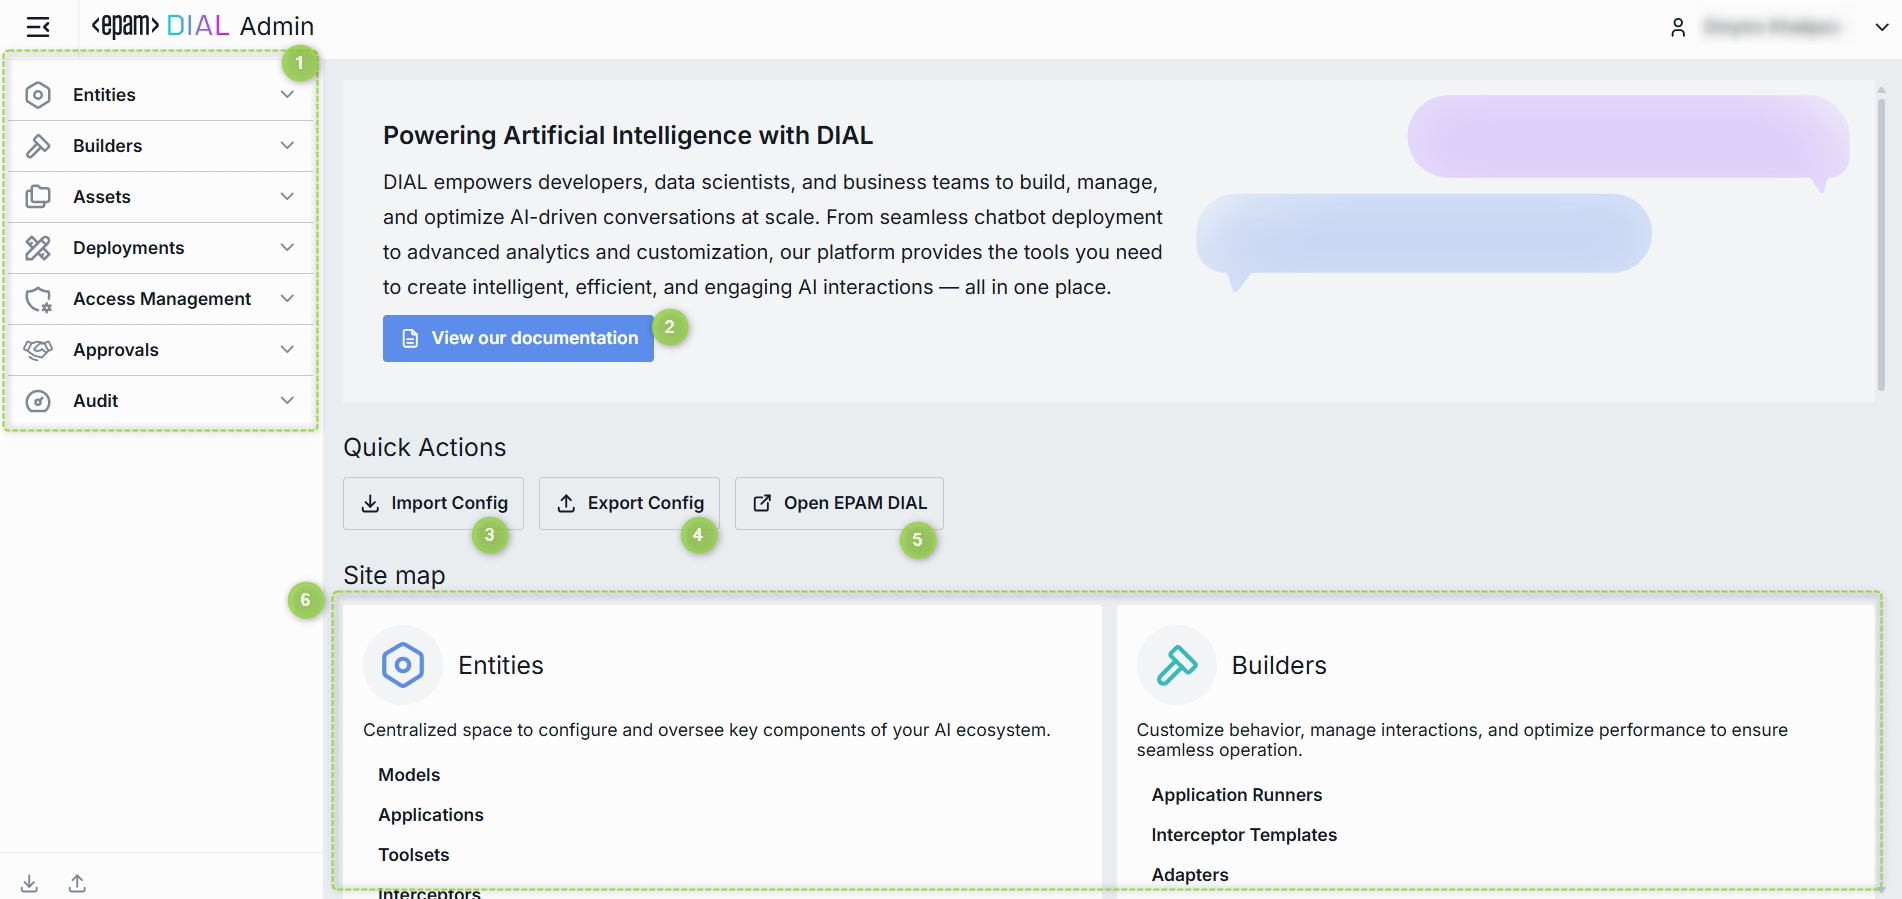Click View our documentation button
Viewport: 1902px width, 899px height.
[518, 338]
